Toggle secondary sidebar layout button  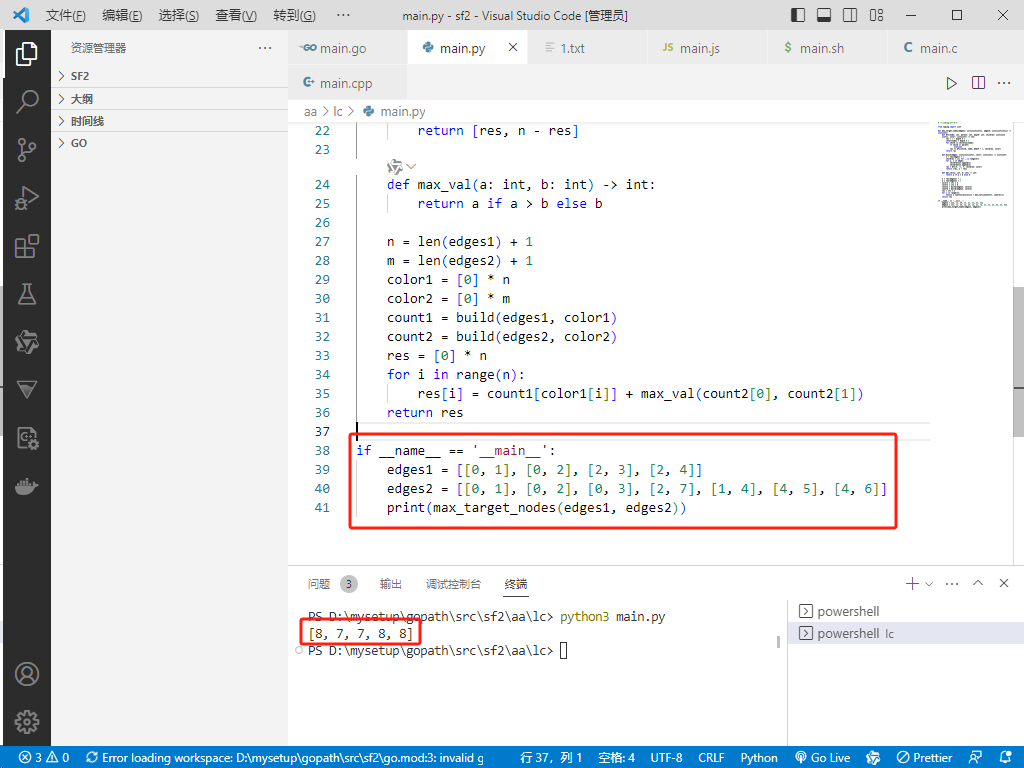pos(850,15)
